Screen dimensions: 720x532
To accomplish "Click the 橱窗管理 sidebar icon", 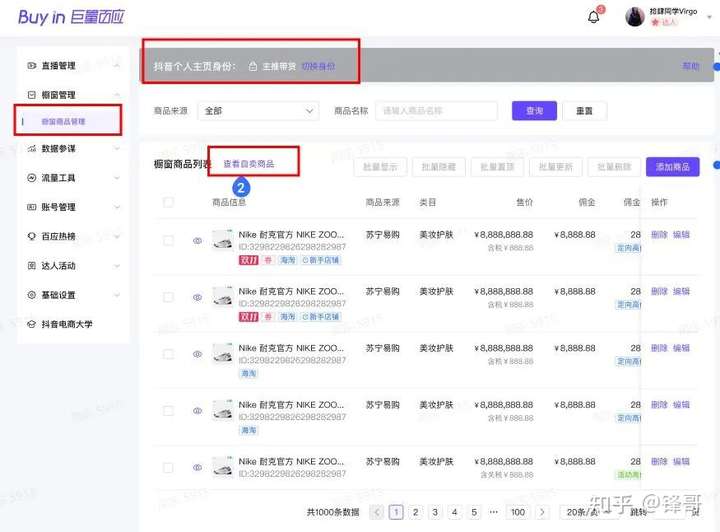I will pos(31,95).
